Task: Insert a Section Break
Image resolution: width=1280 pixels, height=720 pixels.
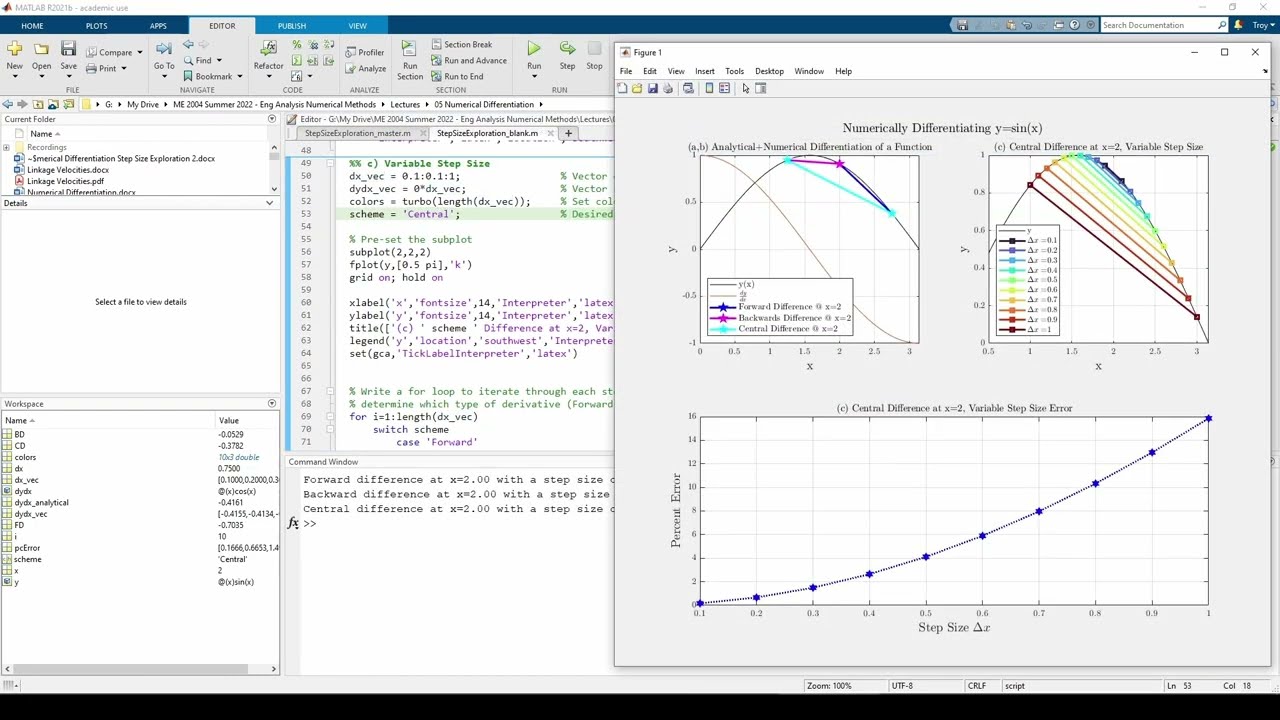Action: pos(461,45)
